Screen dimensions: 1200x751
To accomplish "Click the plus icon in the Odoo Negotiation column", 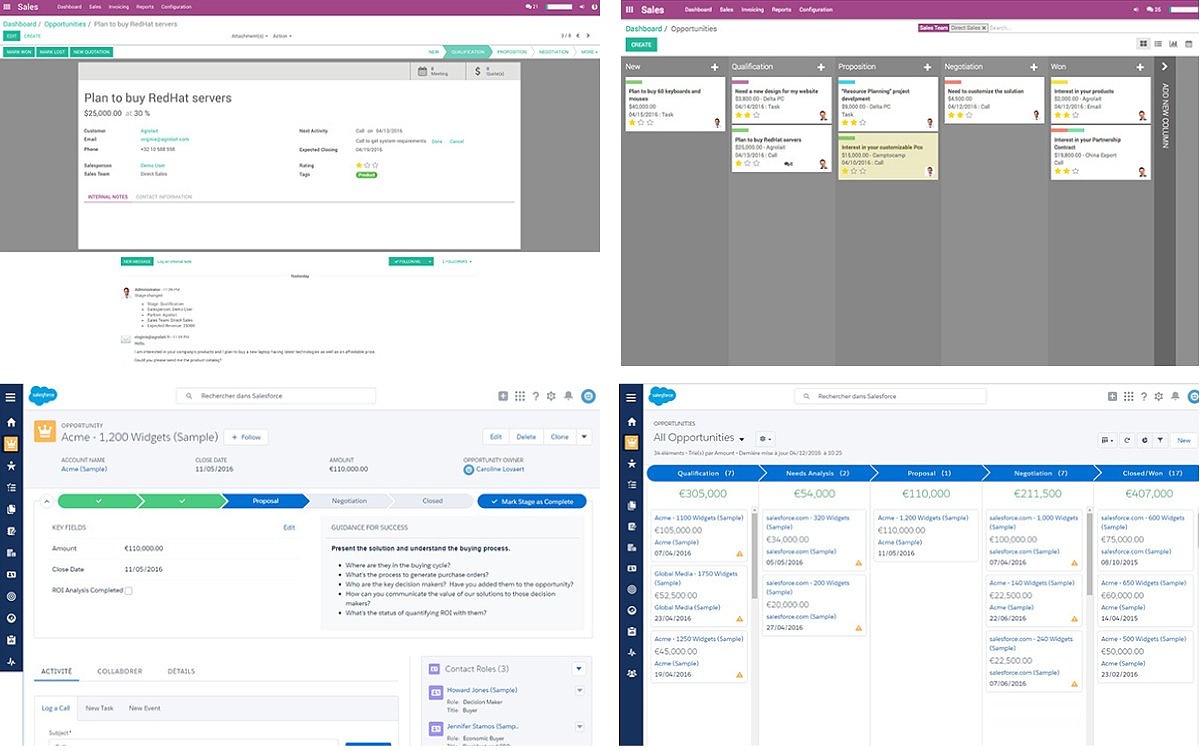I will pyautogui.click(x=1033, y=67).
